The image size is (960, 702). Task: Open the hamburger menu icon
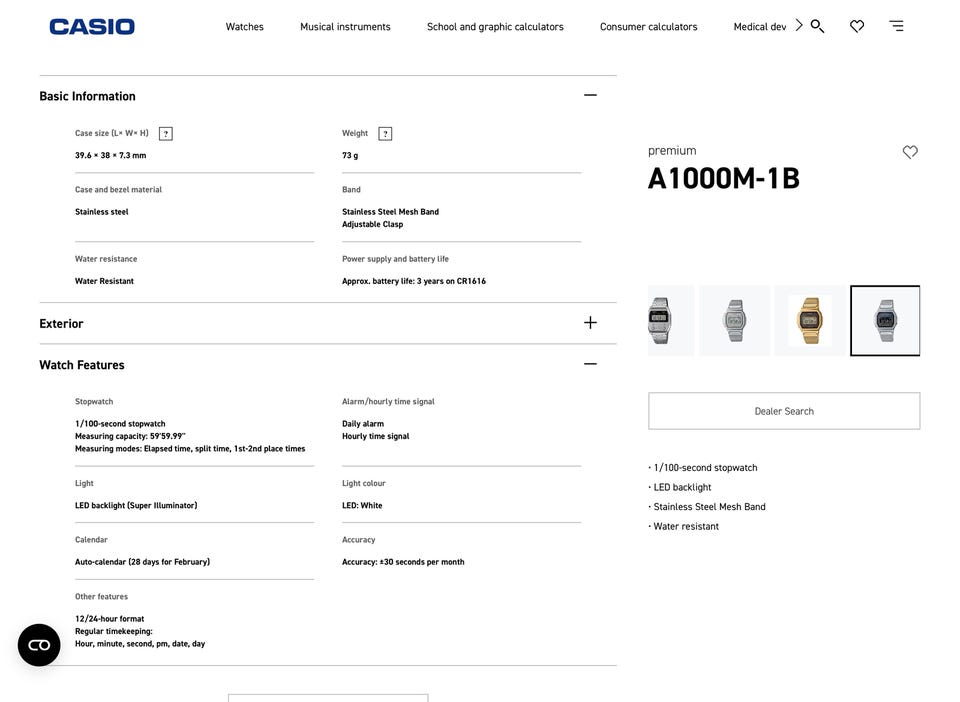[x=896, y=26]
